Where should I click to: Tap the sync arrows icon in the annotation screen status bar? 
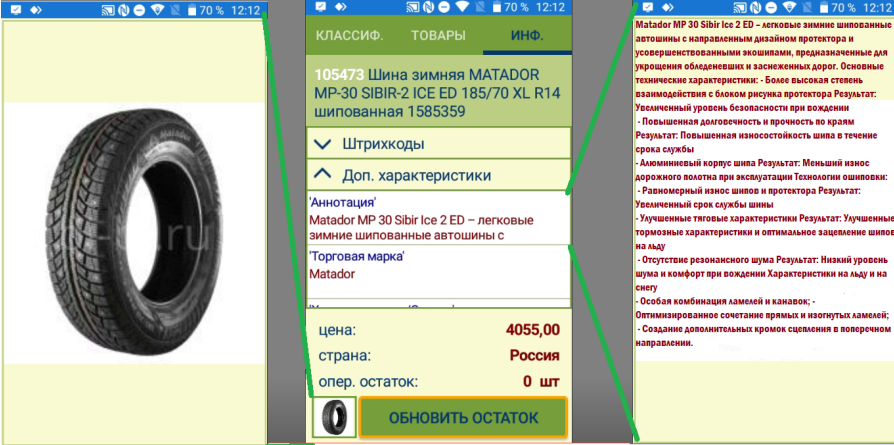[668, 7]
